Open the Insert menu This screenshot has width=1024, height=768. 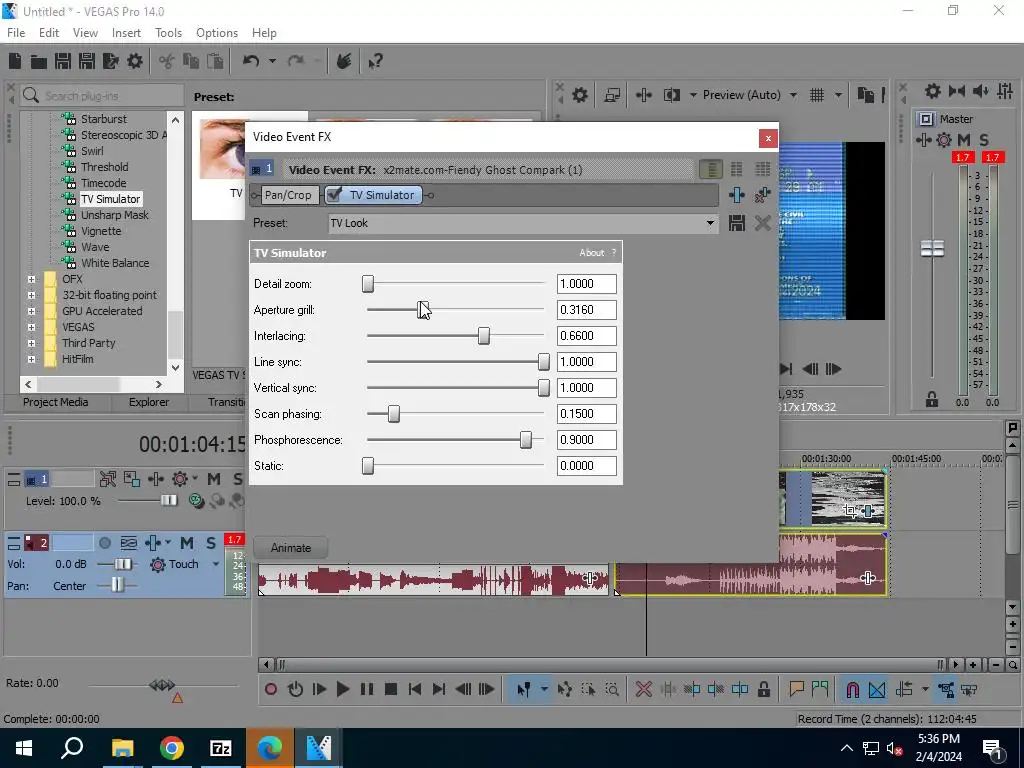pyautogui.click(x=126, y=33)
